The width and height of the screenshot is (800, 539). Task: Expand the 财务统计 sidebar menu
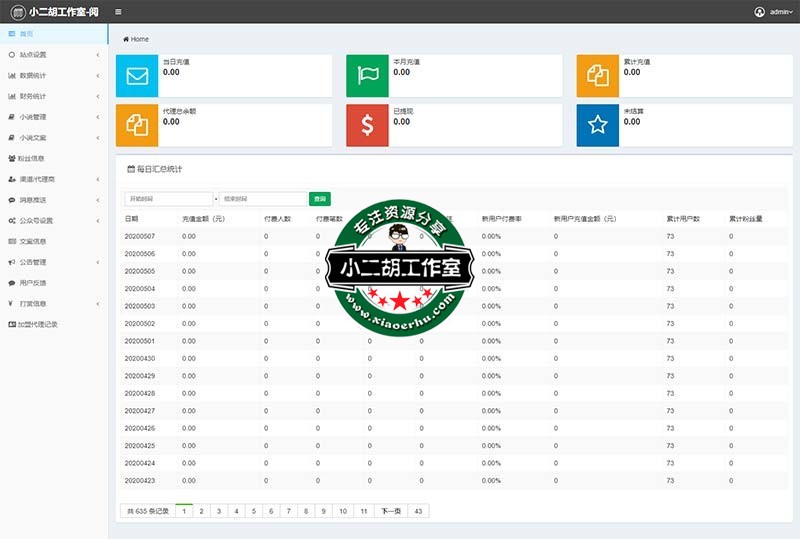(x=53, y=96)
